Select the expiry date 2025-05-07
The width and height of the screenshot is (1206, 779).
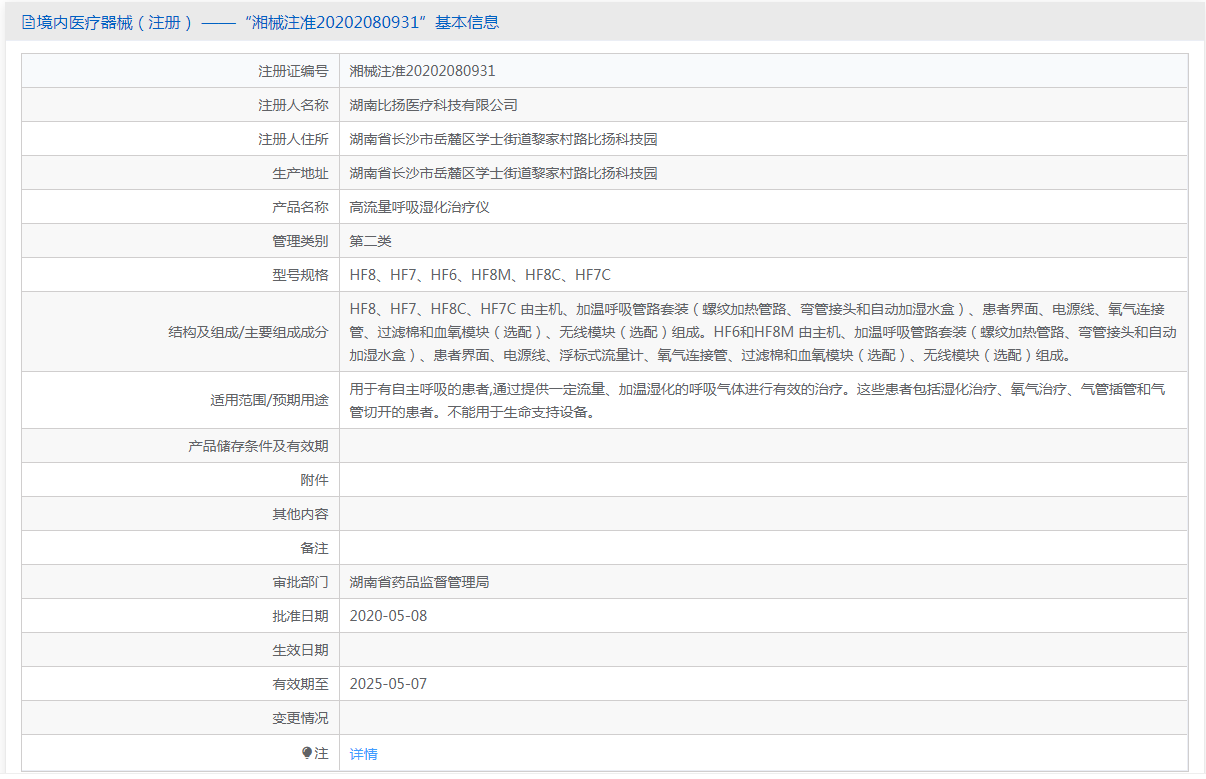point(388,684)
